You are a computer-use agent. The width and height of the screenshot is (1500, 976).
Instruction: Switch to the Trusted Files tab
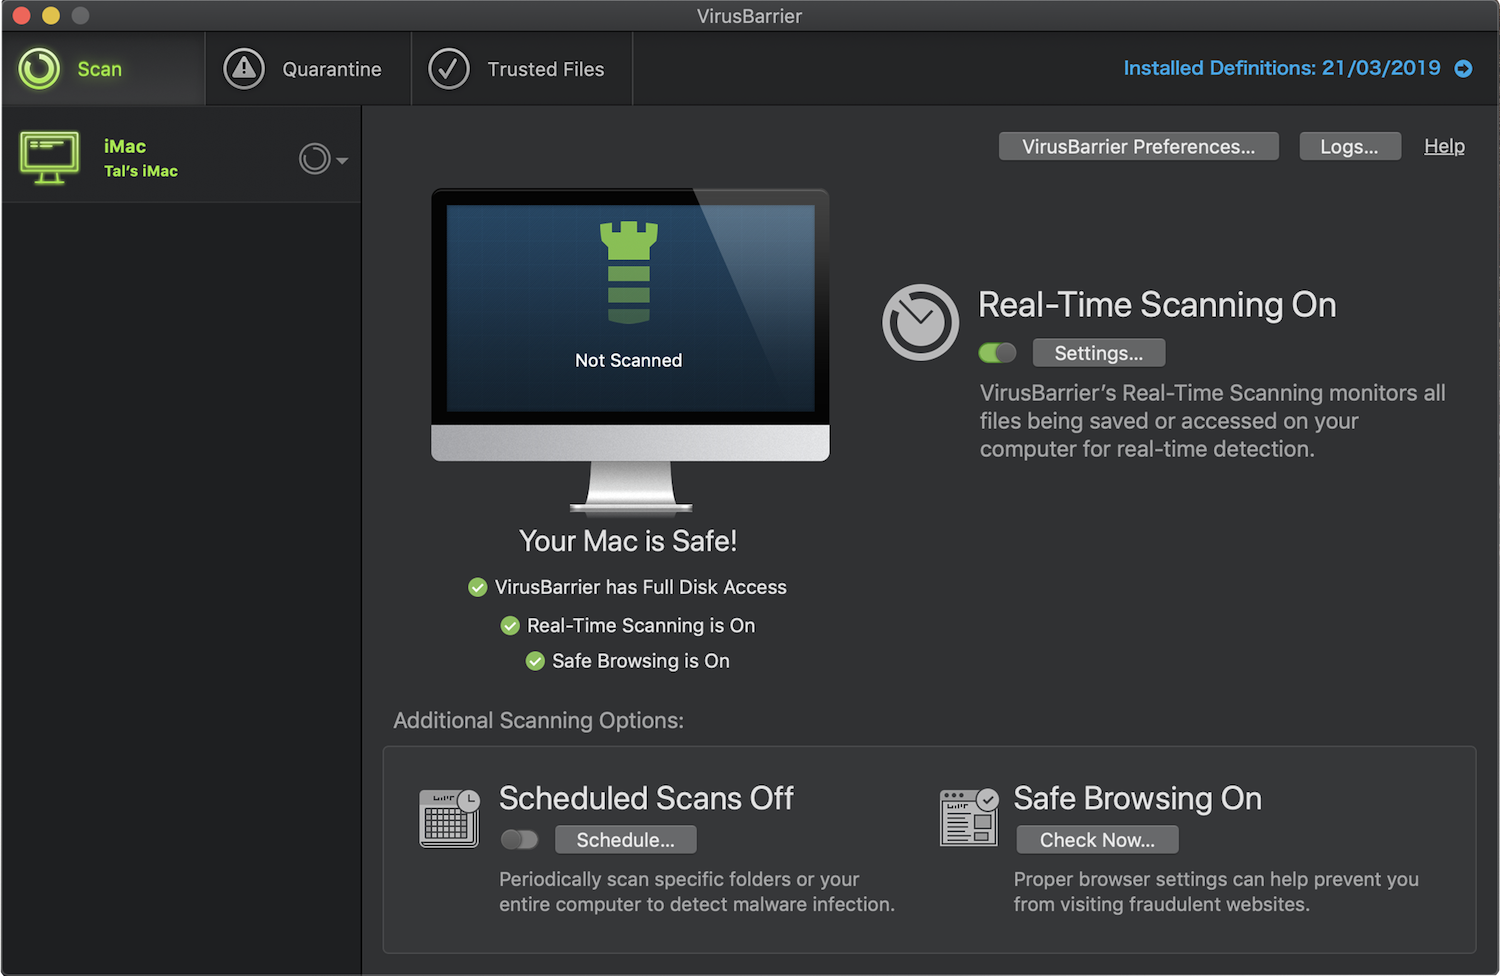point(545,69)
